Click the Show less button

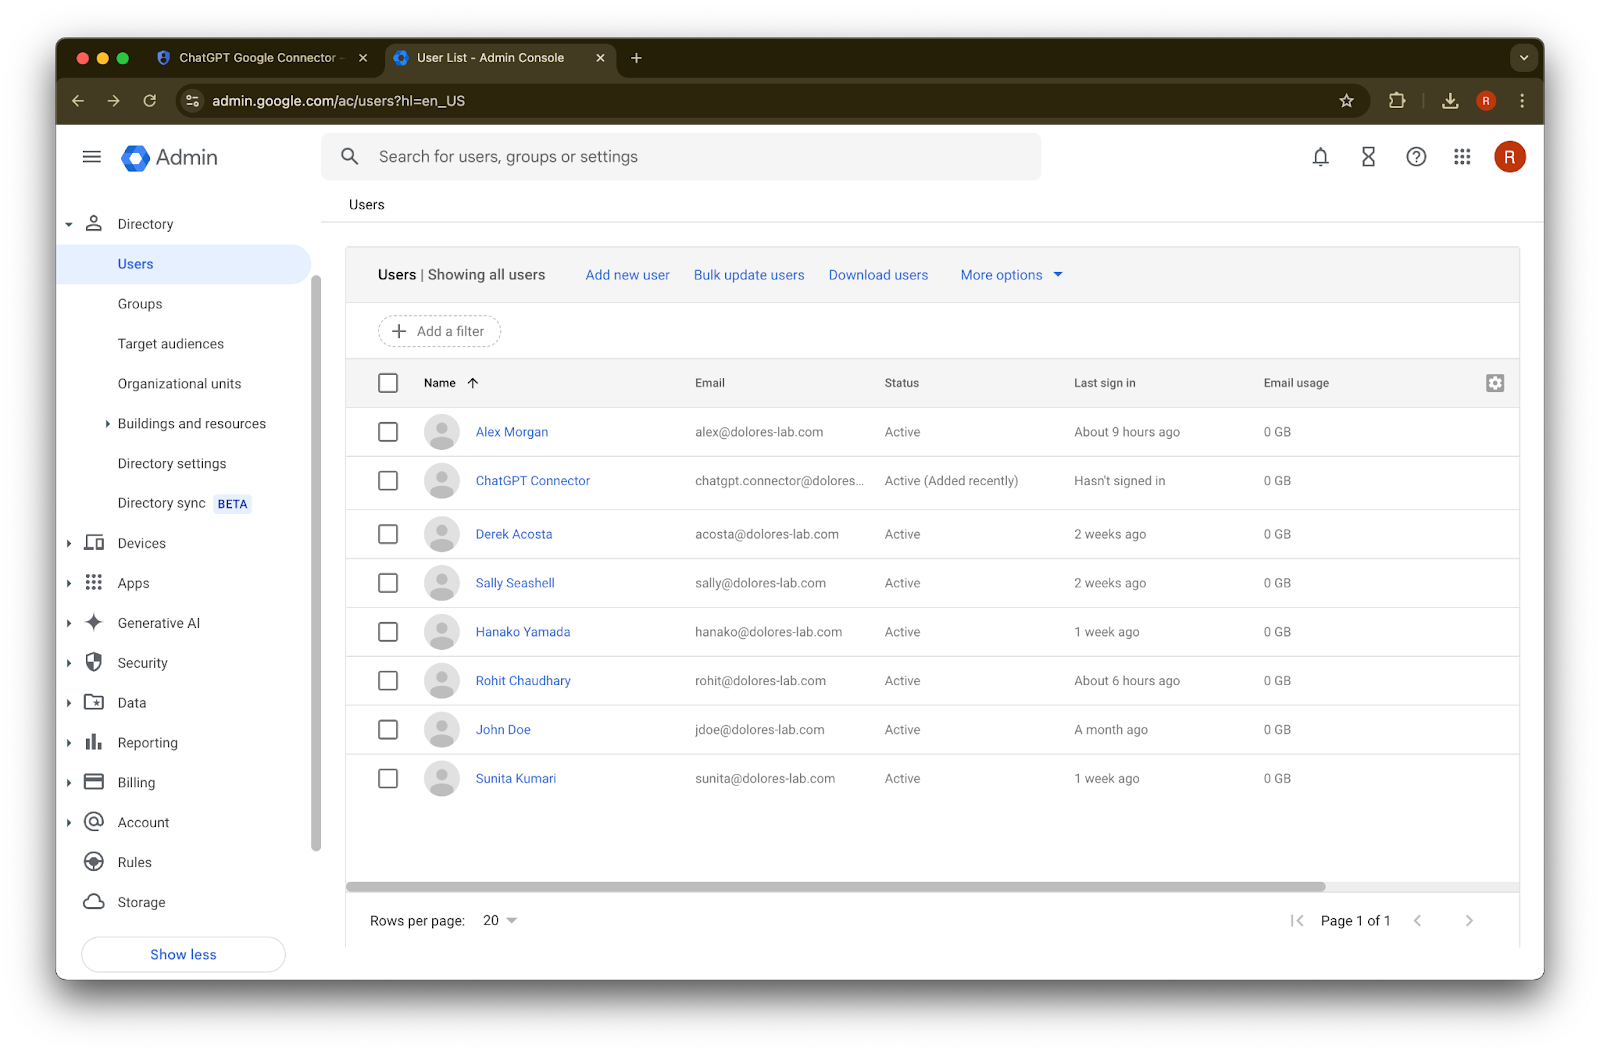pyautogui.click(x=183, y=955)
